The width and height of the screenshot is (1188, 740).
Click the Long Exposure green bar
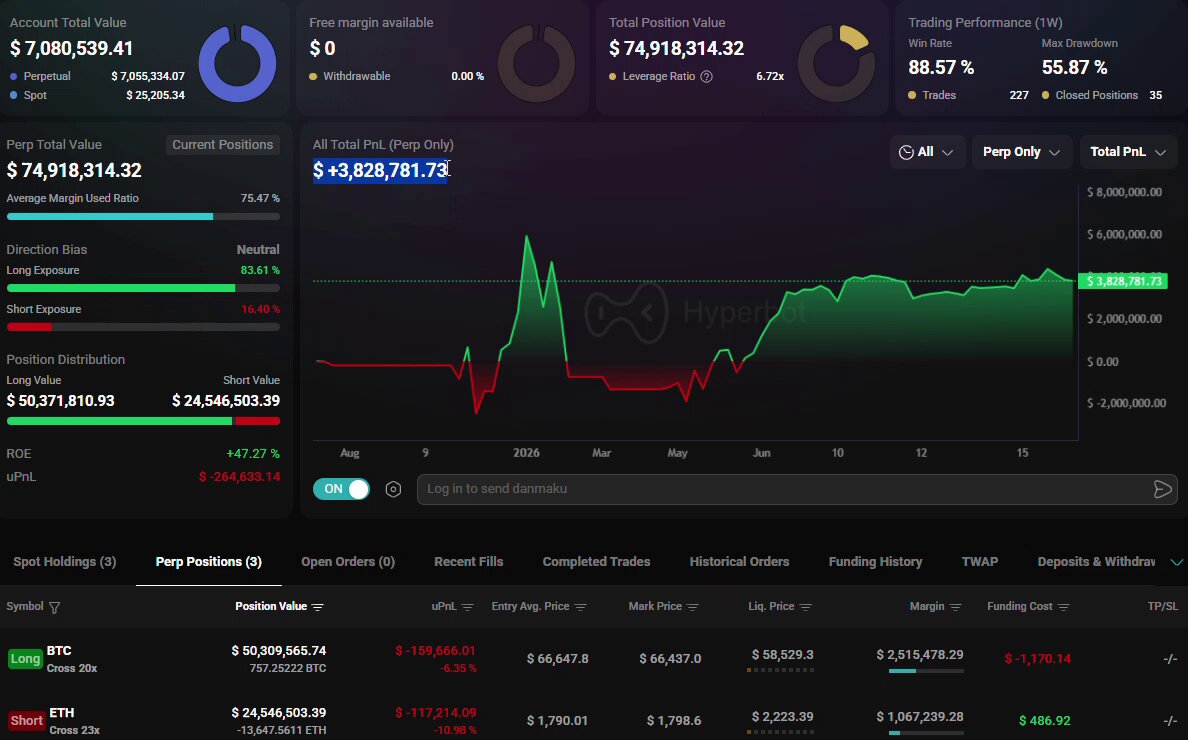(143, 289)
